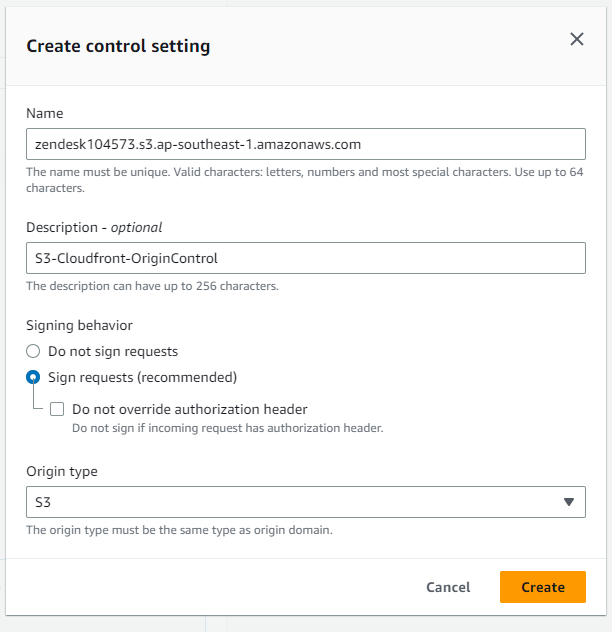Click the Name field label
Screen dimensions: 612x632
pyautogui.click(x=44, y=114)
